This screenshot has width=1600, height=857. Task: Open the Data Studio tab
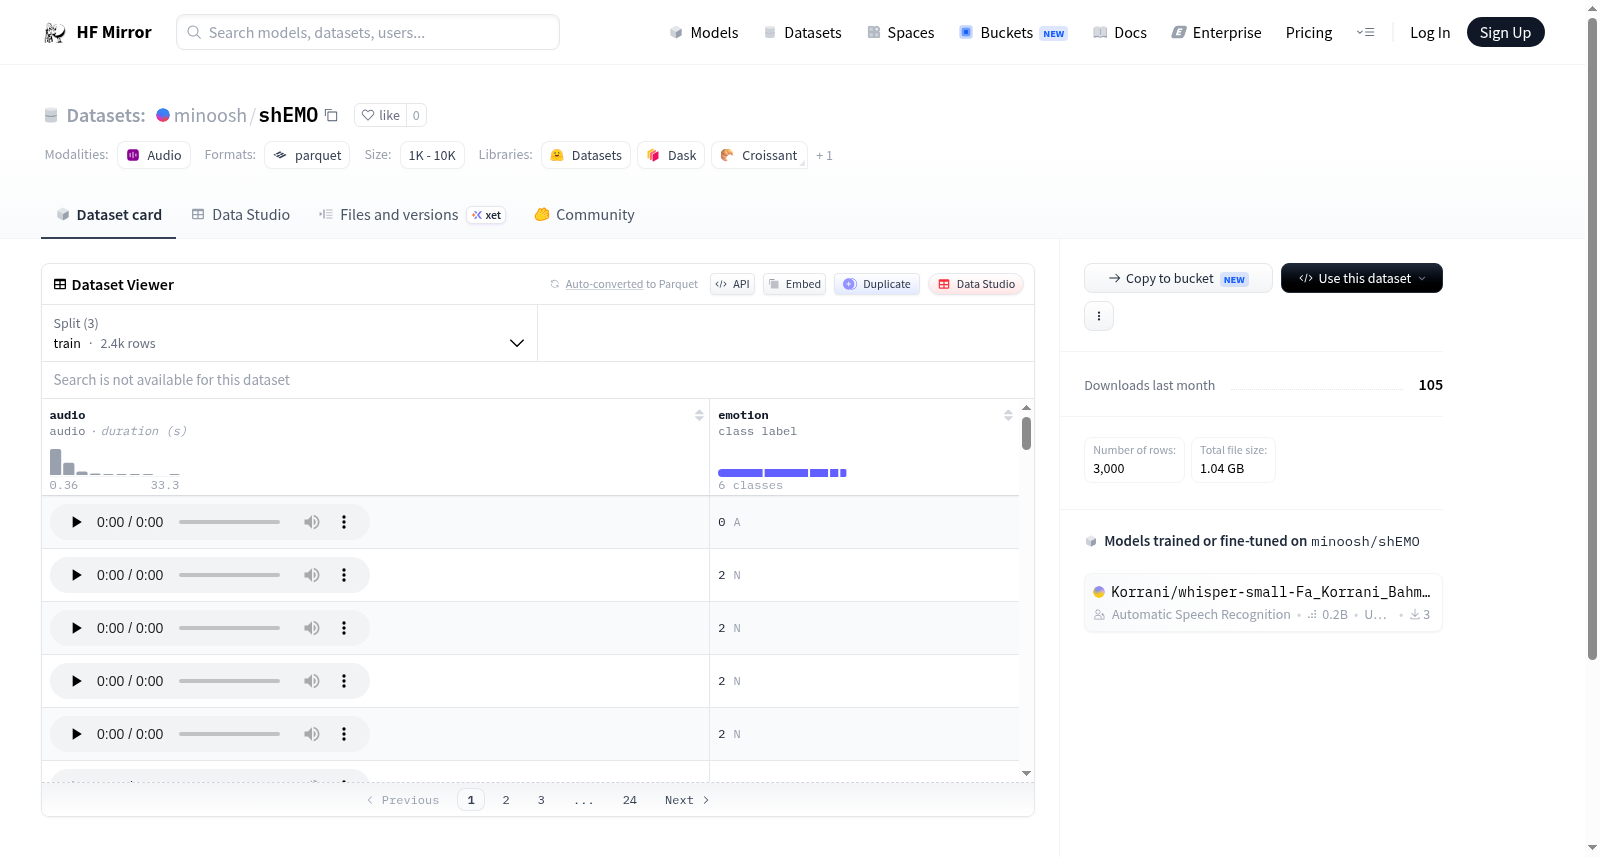pyautogui.click(x=241, y=215)
